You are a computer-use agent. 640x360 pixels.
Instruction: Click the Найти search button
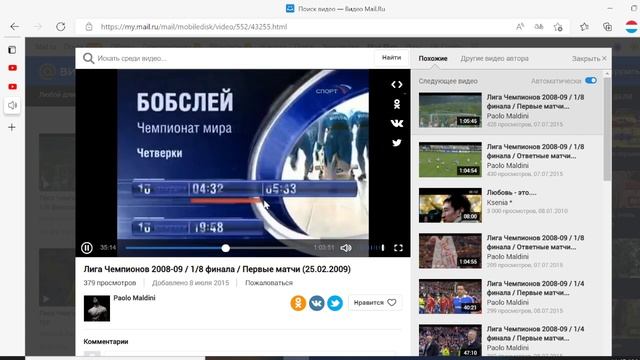[x=391, y=58]
